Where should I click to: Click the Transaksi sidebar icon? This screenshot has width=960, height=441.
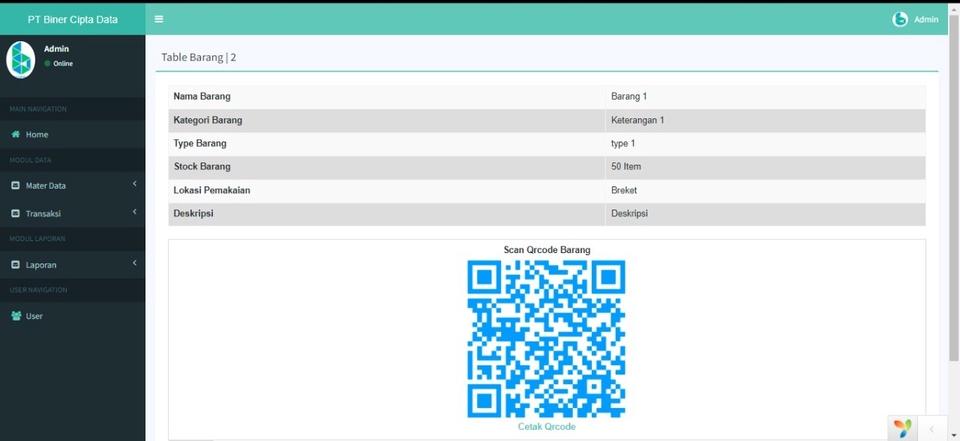pos(16,214)
